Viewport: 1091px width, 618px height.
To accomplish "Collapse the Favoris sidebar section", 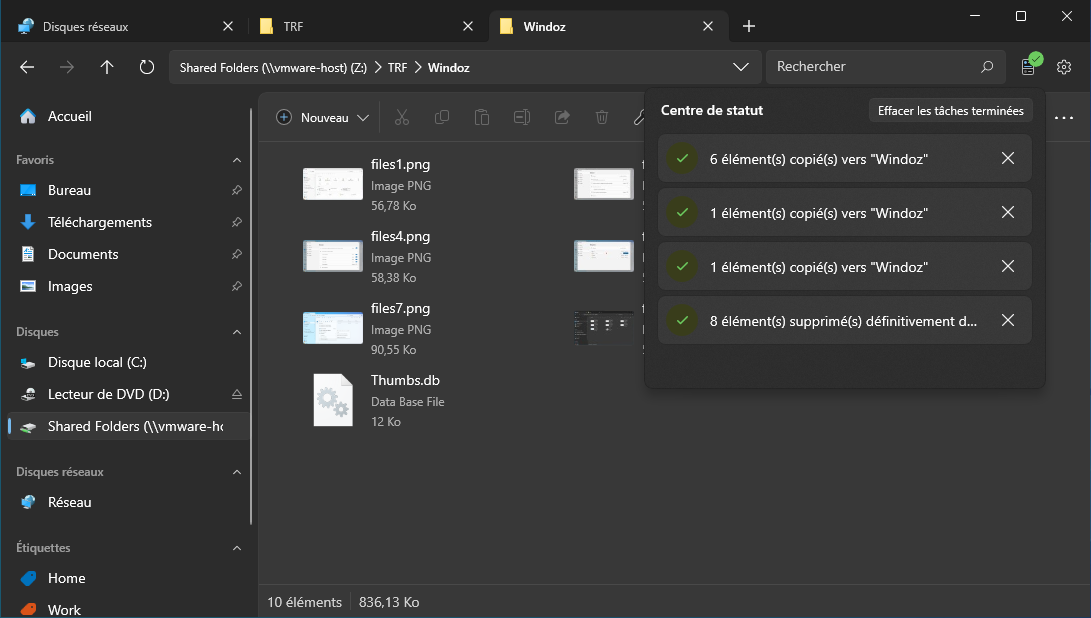I will pos(237,160).
